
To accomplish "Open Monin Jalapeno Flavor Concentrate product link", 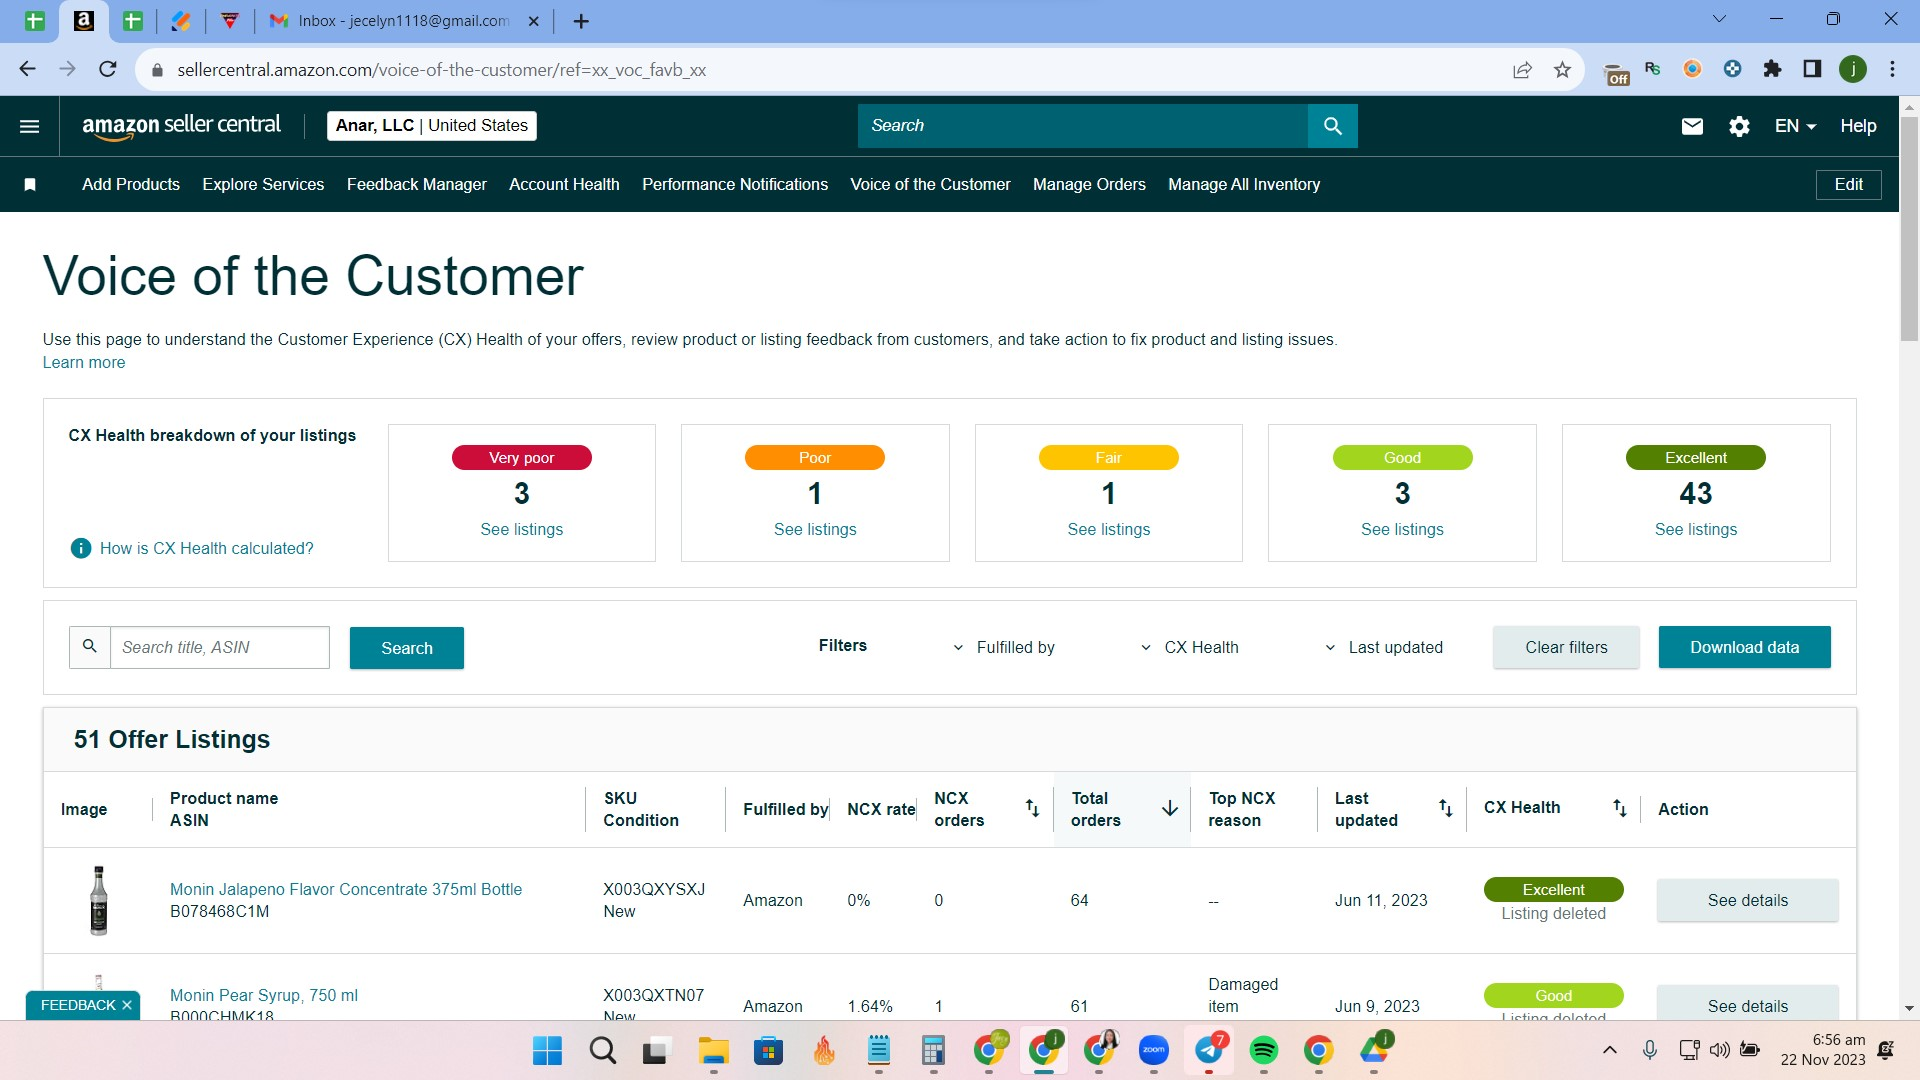I will point(346,889).
